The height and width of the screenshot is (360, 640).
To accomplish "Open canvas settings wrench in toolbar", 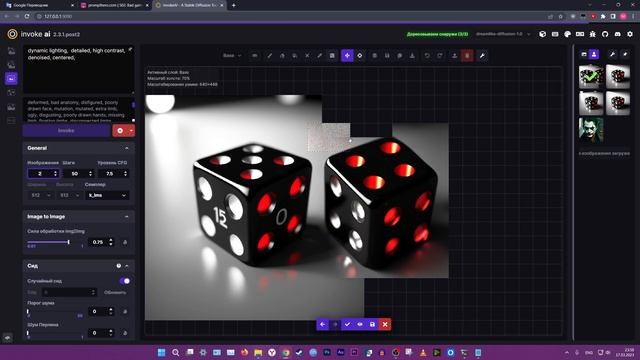I will 482,56.
